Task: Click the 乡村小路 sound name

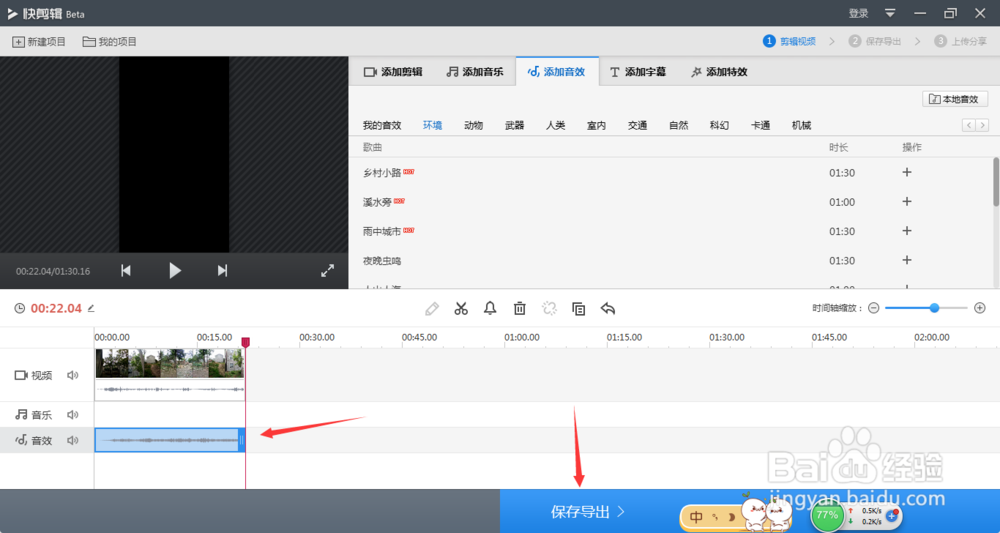Action: click(382, 173)
